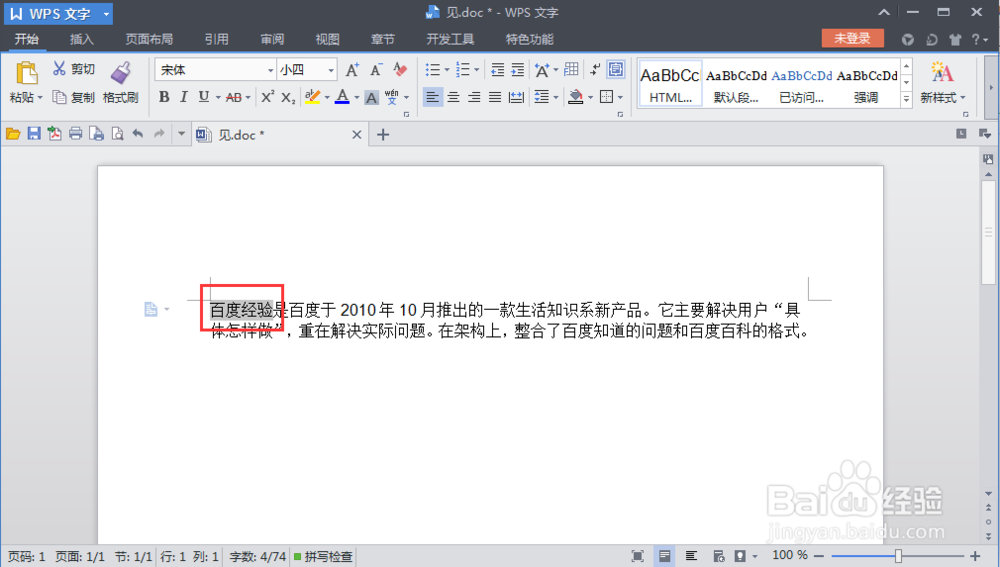Click the Not Logged In (未登录) button
The image size is (1000, 567).
[853, 38]
